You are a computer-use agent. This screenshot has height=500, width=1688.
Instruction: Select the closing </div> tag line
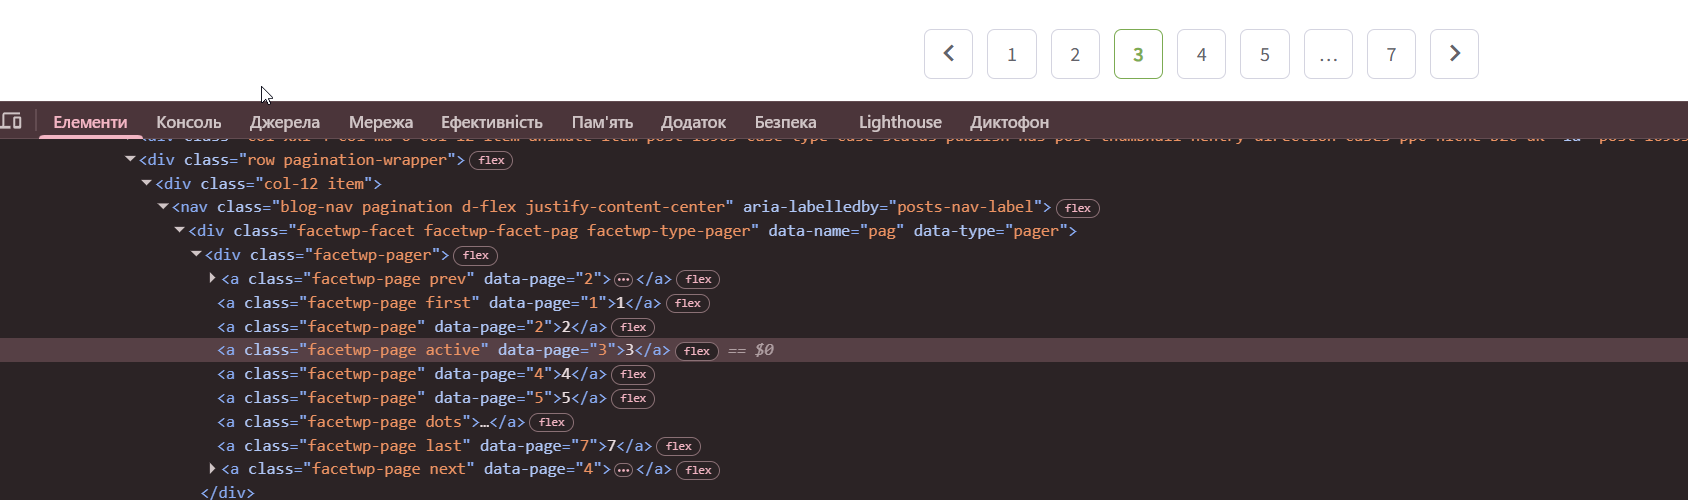point(228,492)
